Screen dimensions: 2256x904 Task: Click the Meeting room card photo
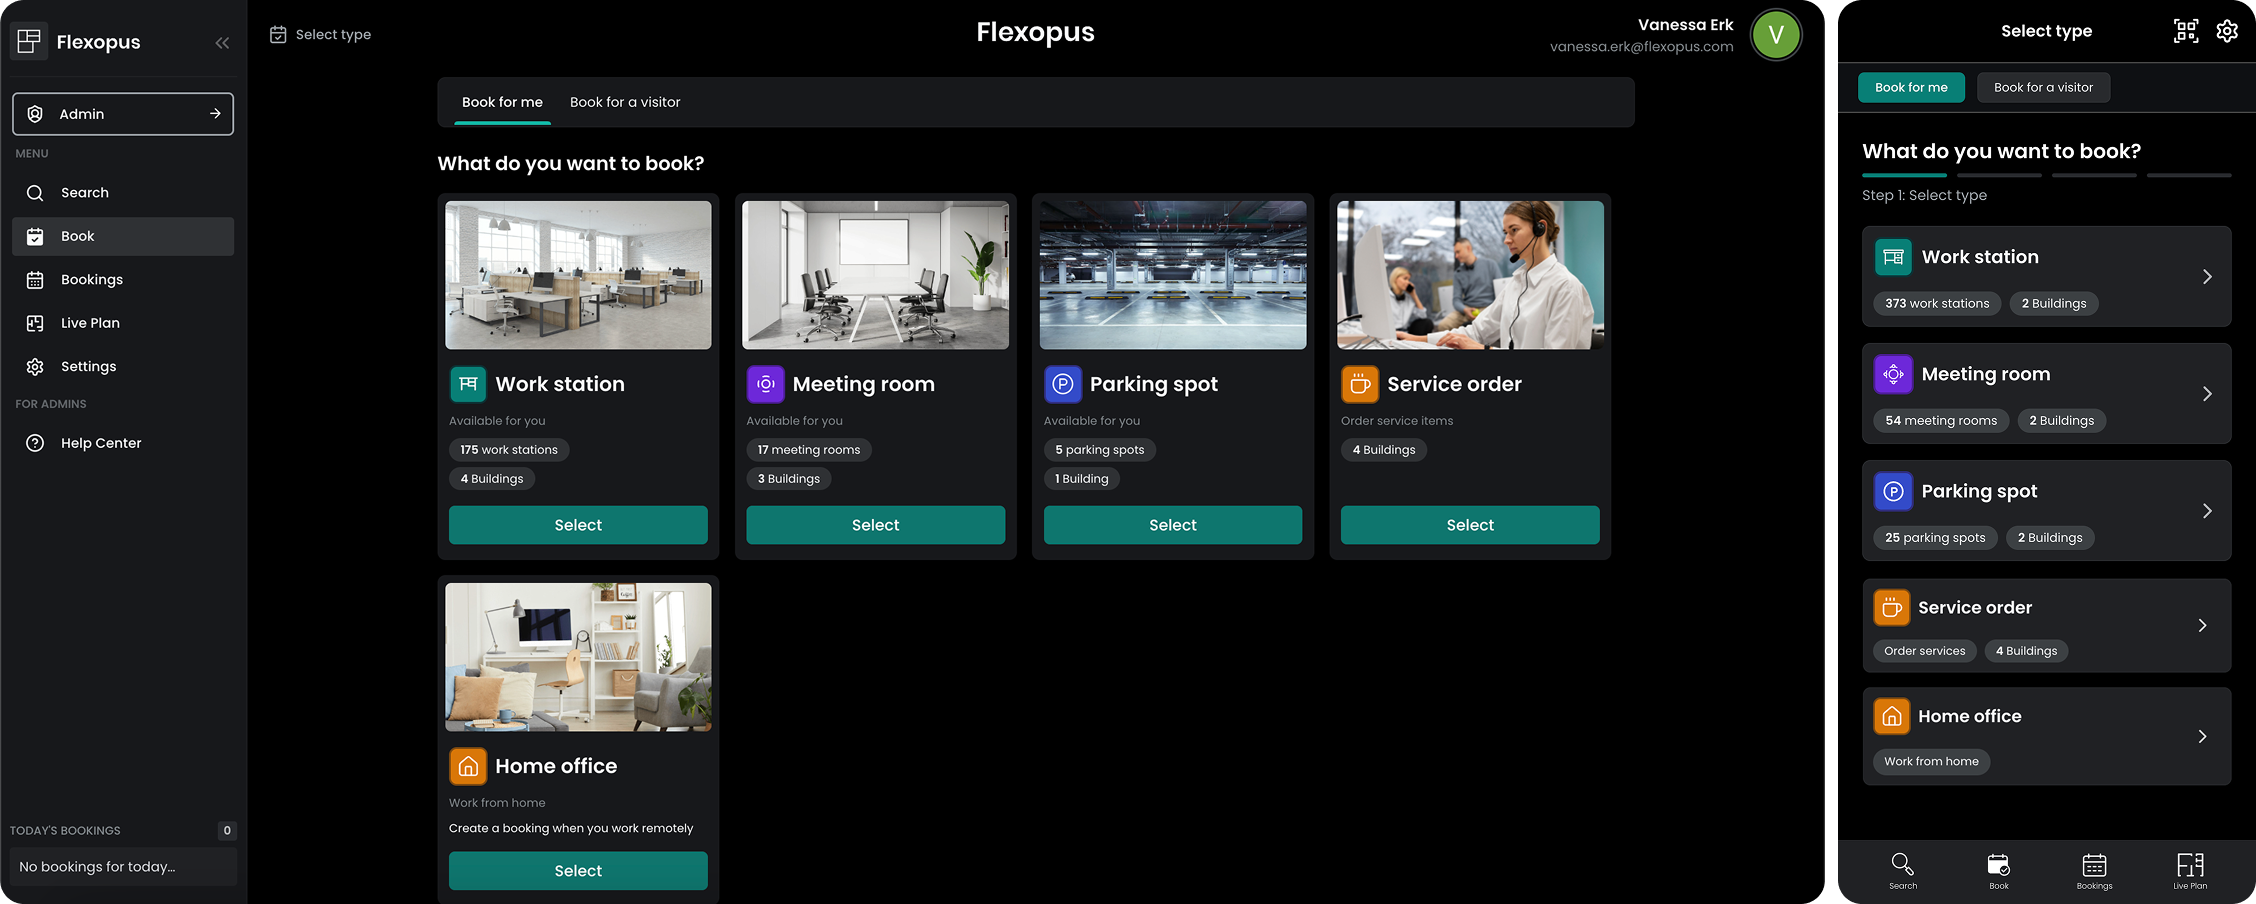pos(875,275)
